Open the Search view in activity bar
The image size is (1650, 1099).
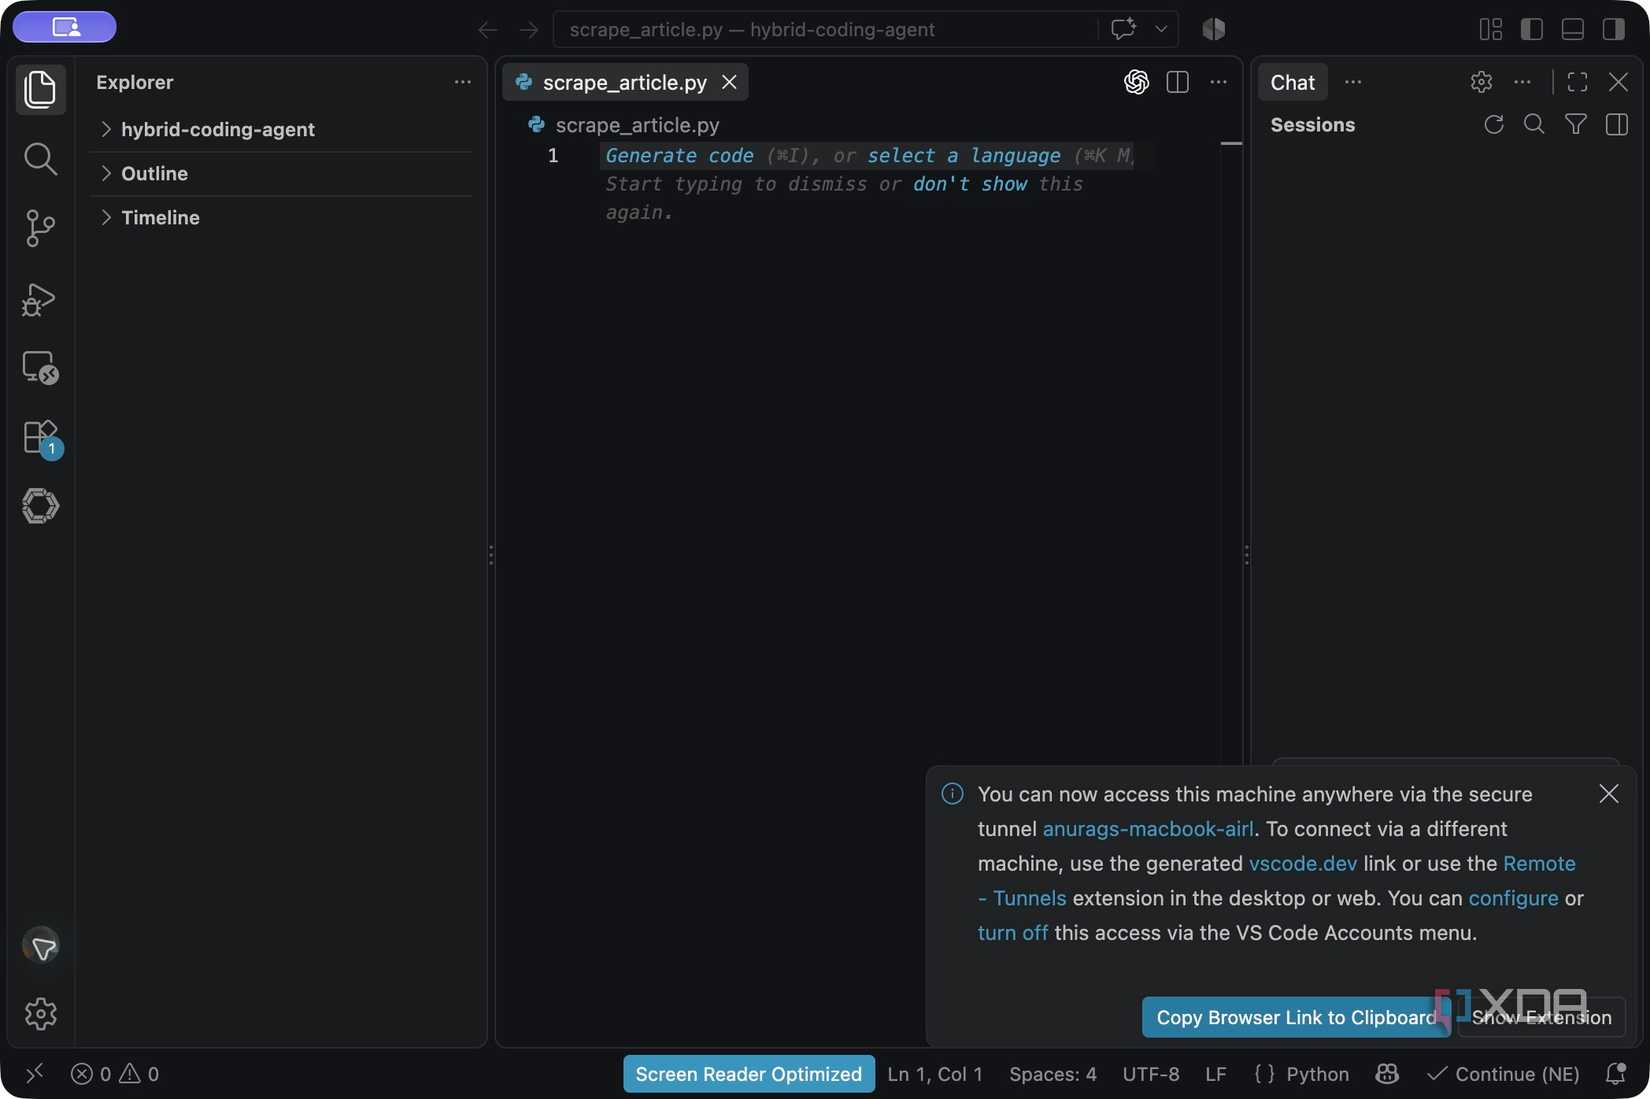(x=40, y=158)
